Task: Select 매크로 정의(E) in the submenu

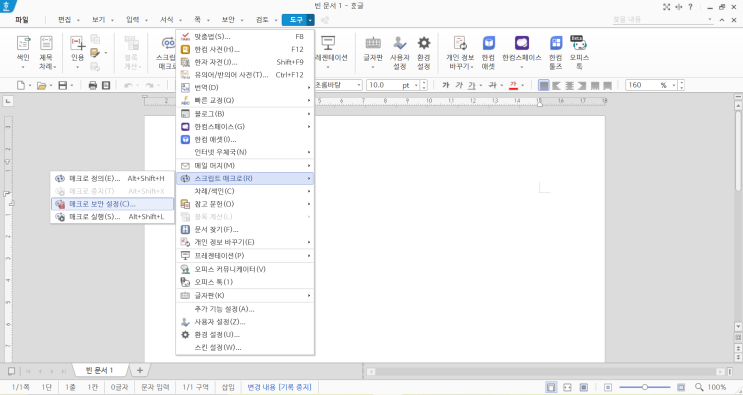Action: point(112,179)
